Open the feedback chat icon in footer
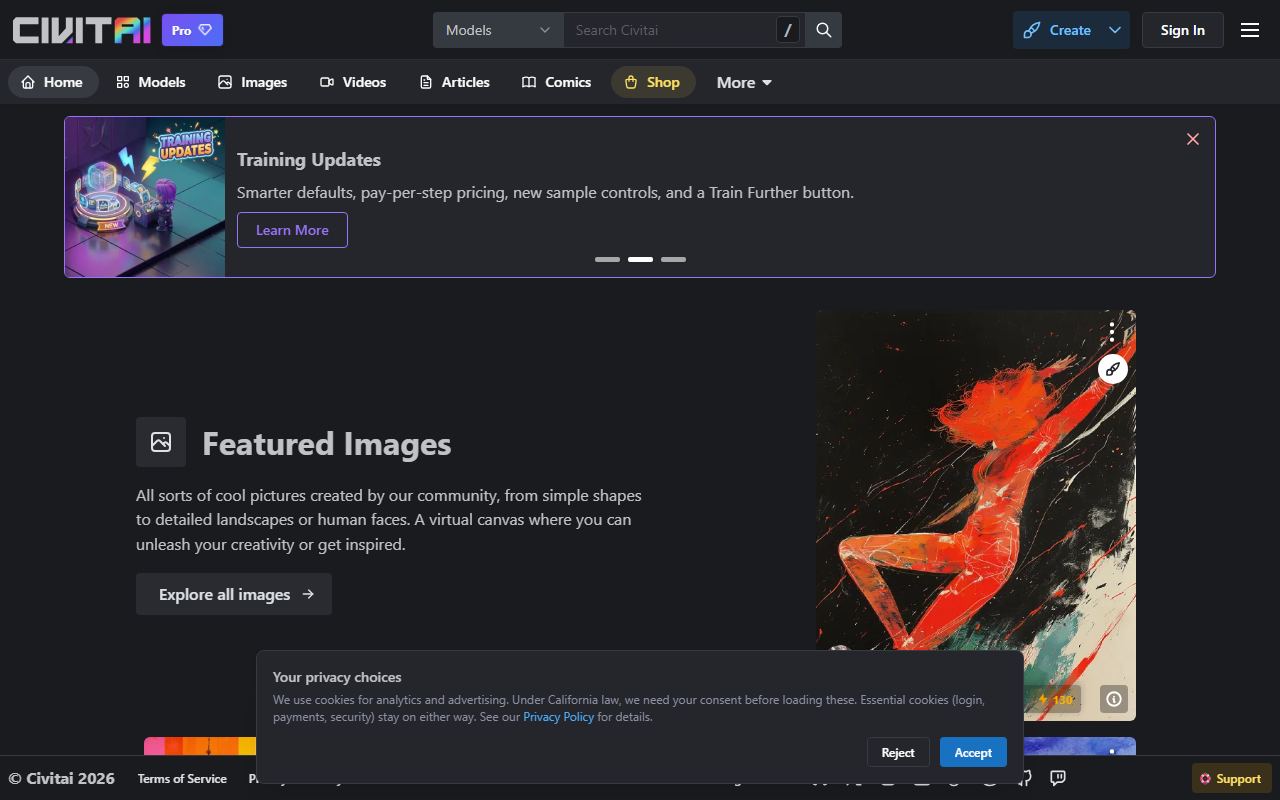The height and width of the screenshot is (800, 1280). click(1058, 778)
